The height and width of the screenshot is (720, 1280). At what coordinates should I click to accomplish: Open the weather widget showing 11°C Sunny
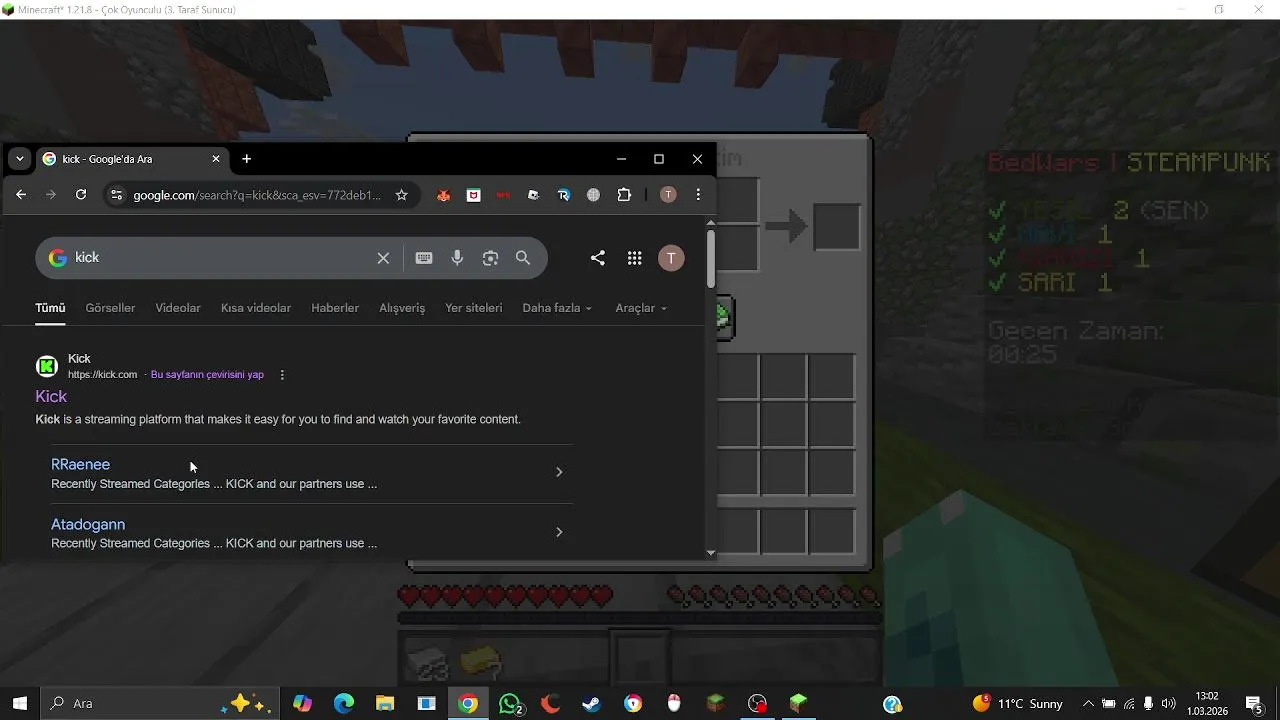(x=1018, y=704)
